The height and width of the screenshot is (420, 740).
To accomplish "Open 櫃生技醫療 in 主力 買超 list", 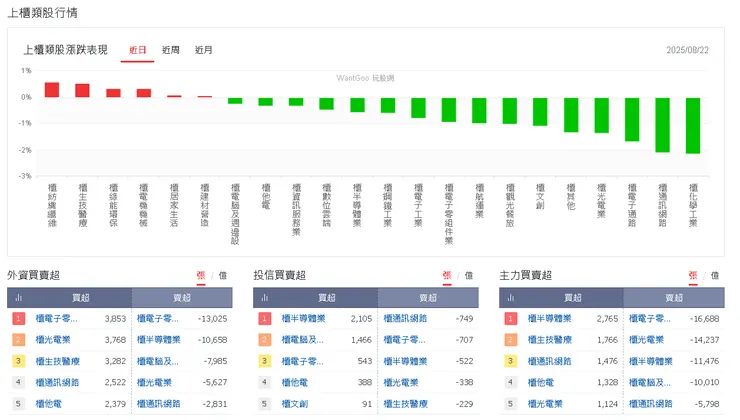I will click(x=549, y=340).
